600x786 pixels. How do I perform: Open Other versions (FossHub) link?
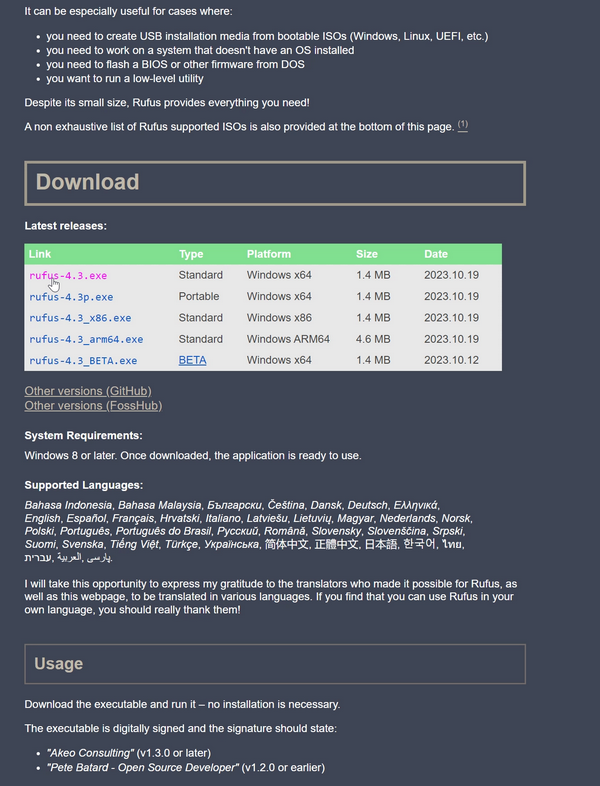pyautogui.click(x=93, y=406)
